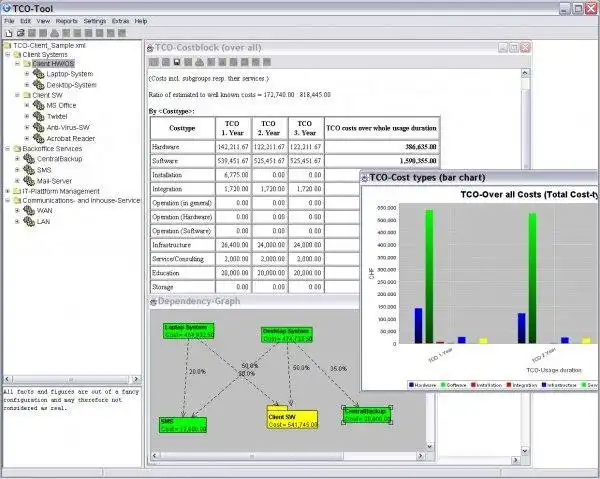Image resolution: width=600 pixels, height=479 pixels.
Task: Open the Settings menu
Action: [95, 21]
